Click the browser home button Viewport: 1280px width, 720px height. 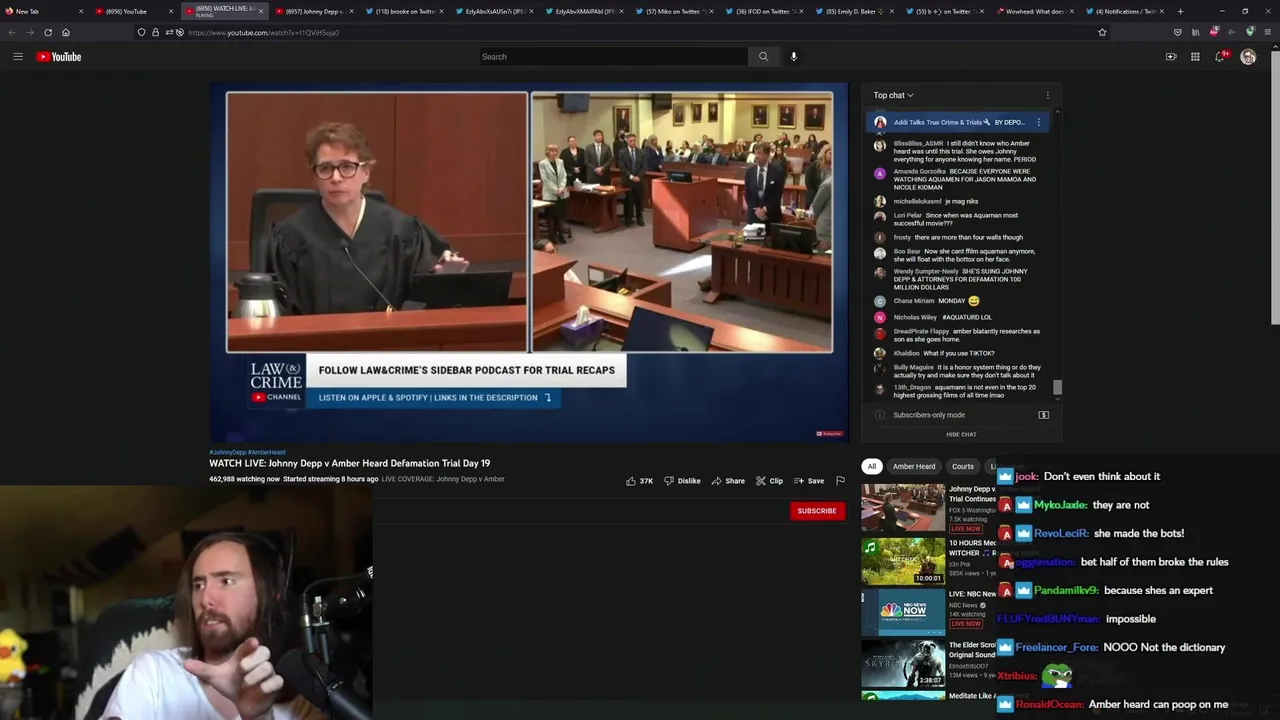pos(66,32)
